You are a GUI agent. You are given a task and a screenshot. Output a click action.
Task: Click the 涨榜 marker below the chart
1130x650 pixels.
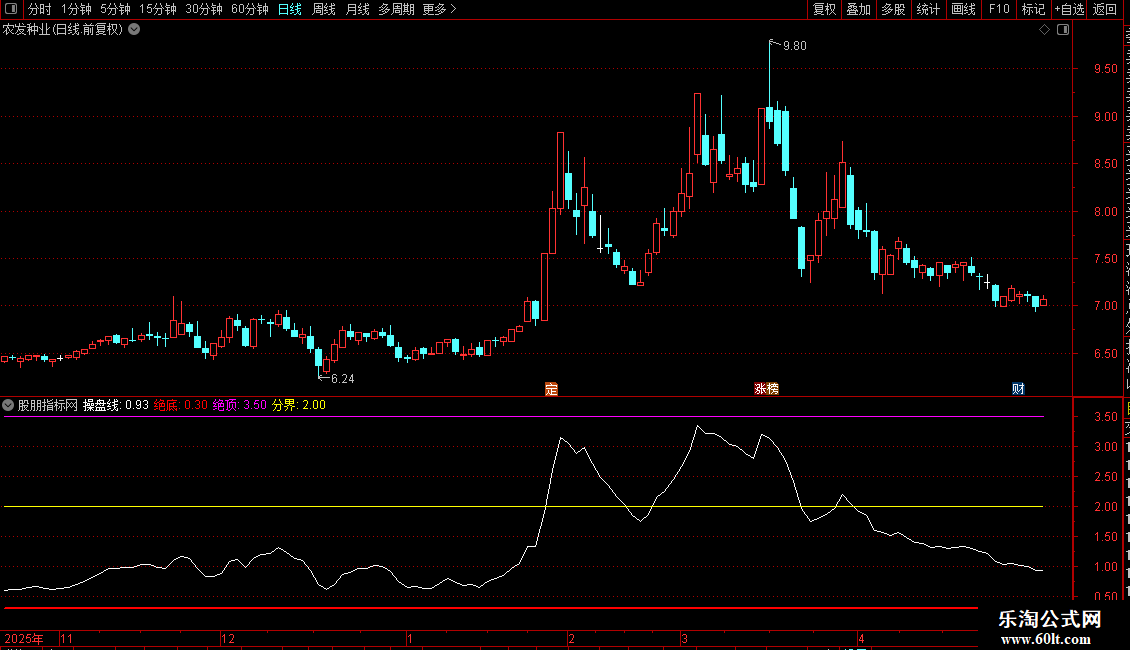[x=766, y=389]
